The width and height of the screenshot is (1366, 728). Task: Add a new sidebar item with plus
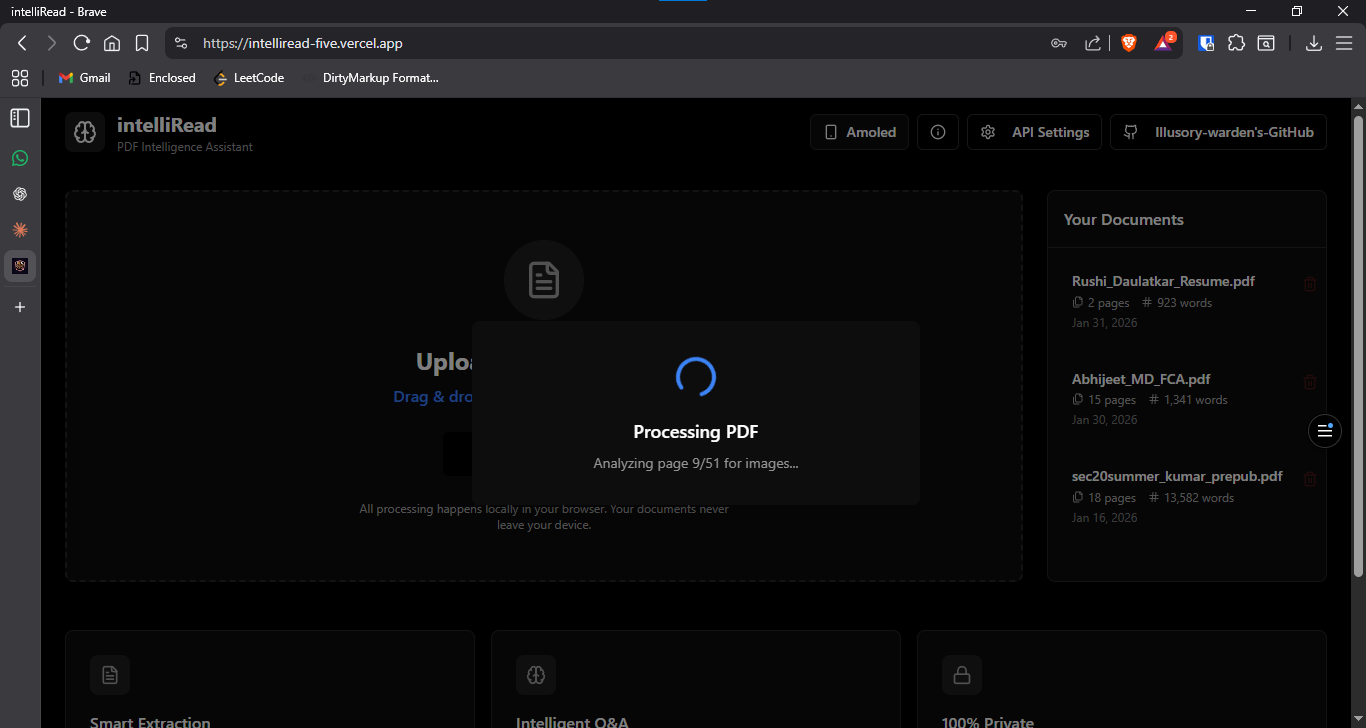point(20,307)
